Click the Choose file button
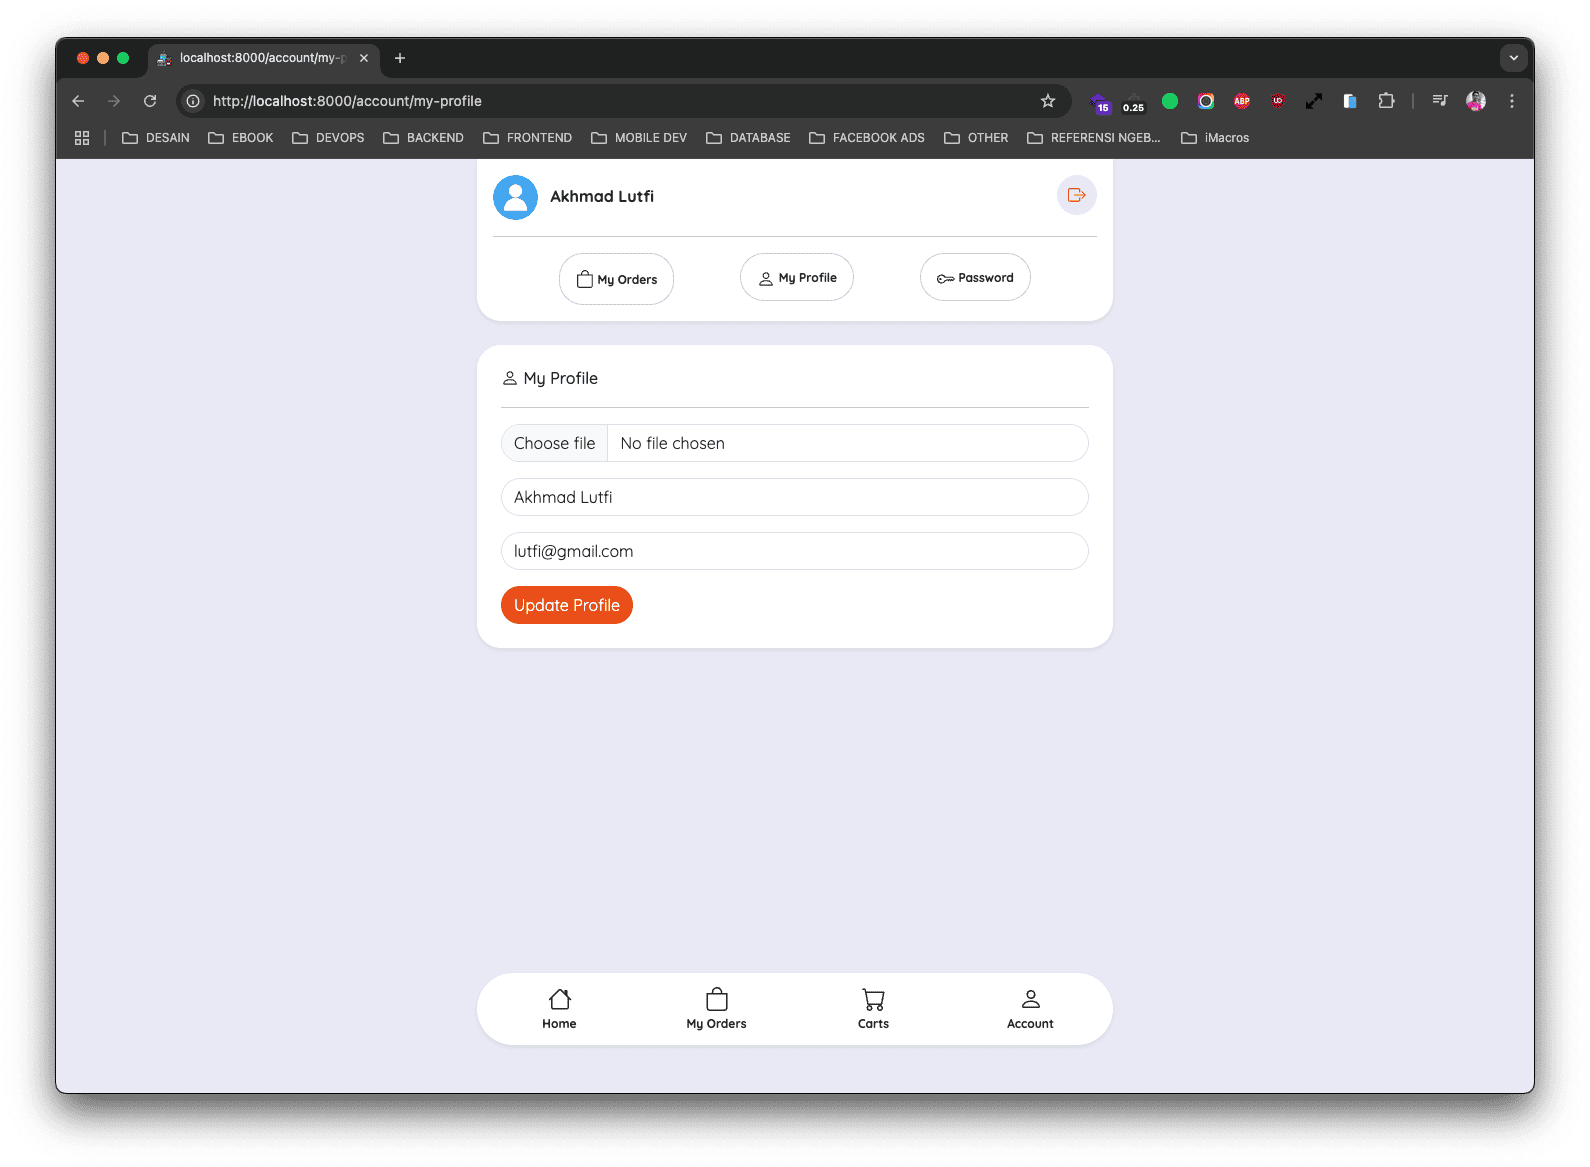 click(554, 443)
